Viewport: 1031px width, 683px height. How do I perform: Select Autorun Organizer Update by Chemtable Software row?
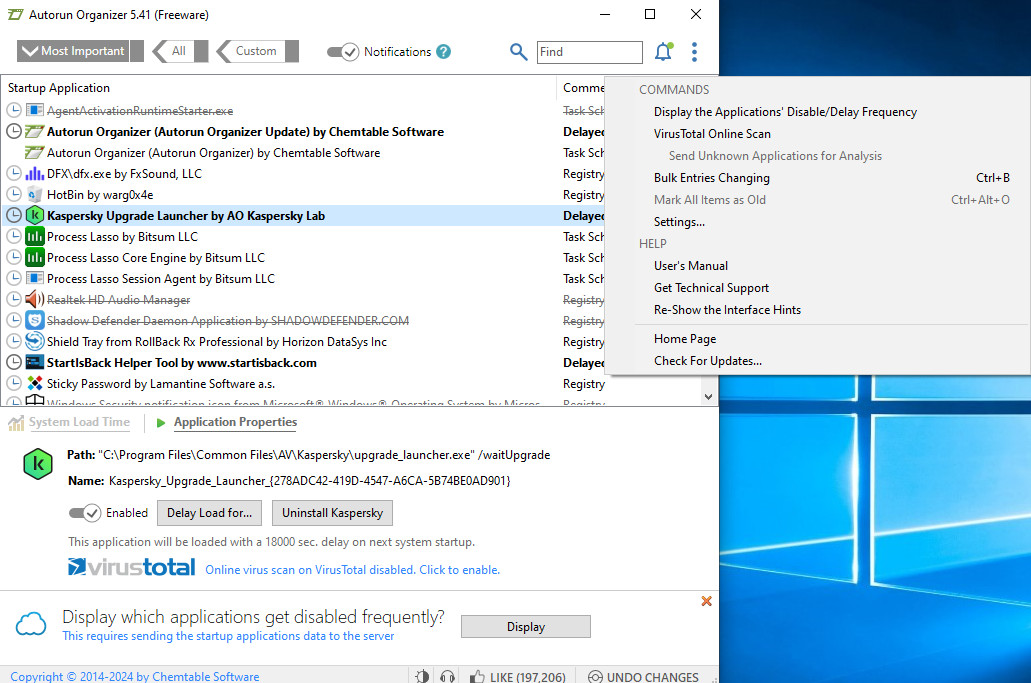pos(302,131)
